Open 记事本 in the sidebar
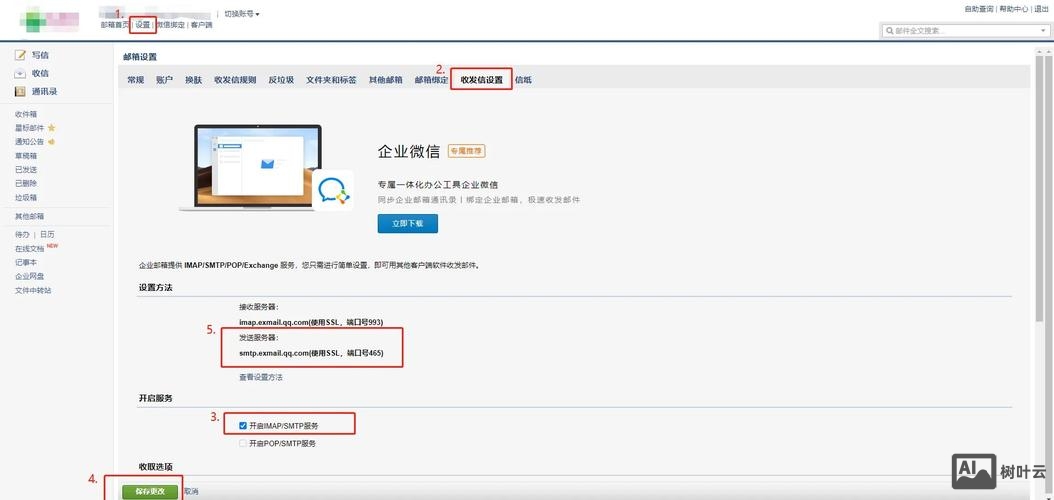 (x=26, y=263)
